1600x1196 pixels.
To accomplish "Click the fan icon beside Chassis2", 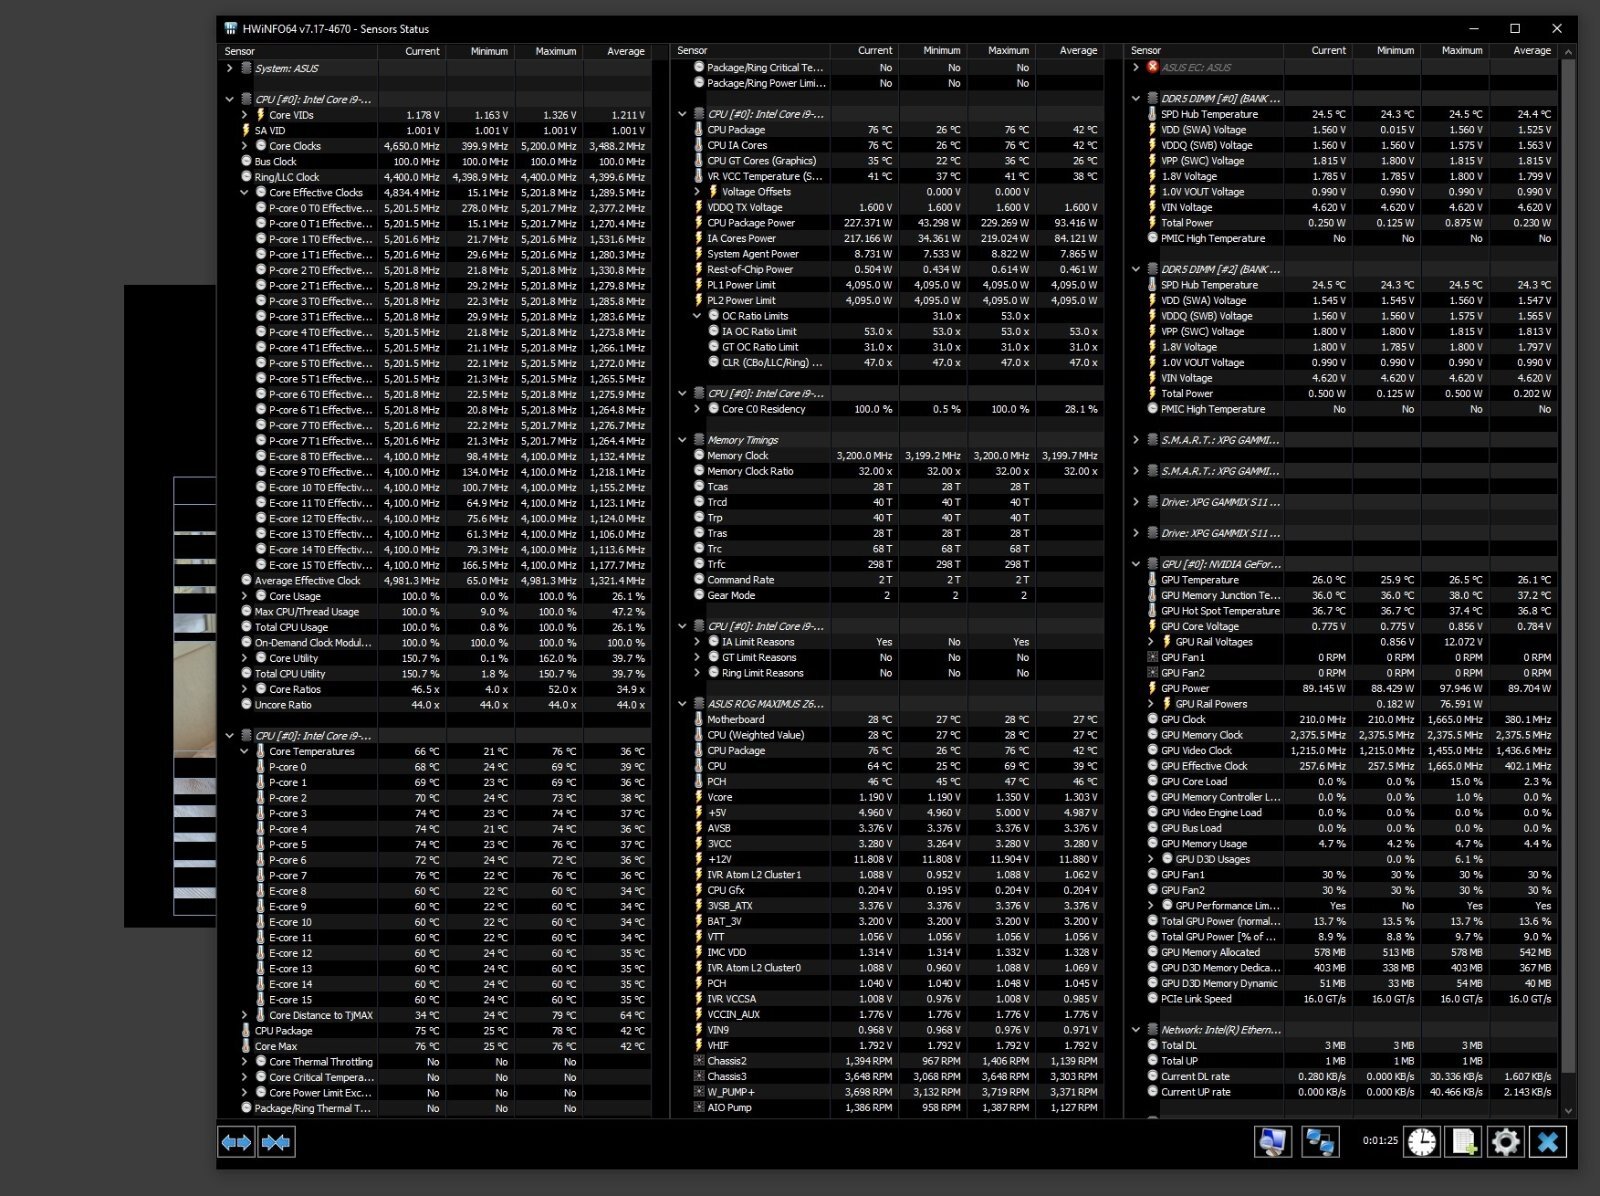I will click(699, 1061).
